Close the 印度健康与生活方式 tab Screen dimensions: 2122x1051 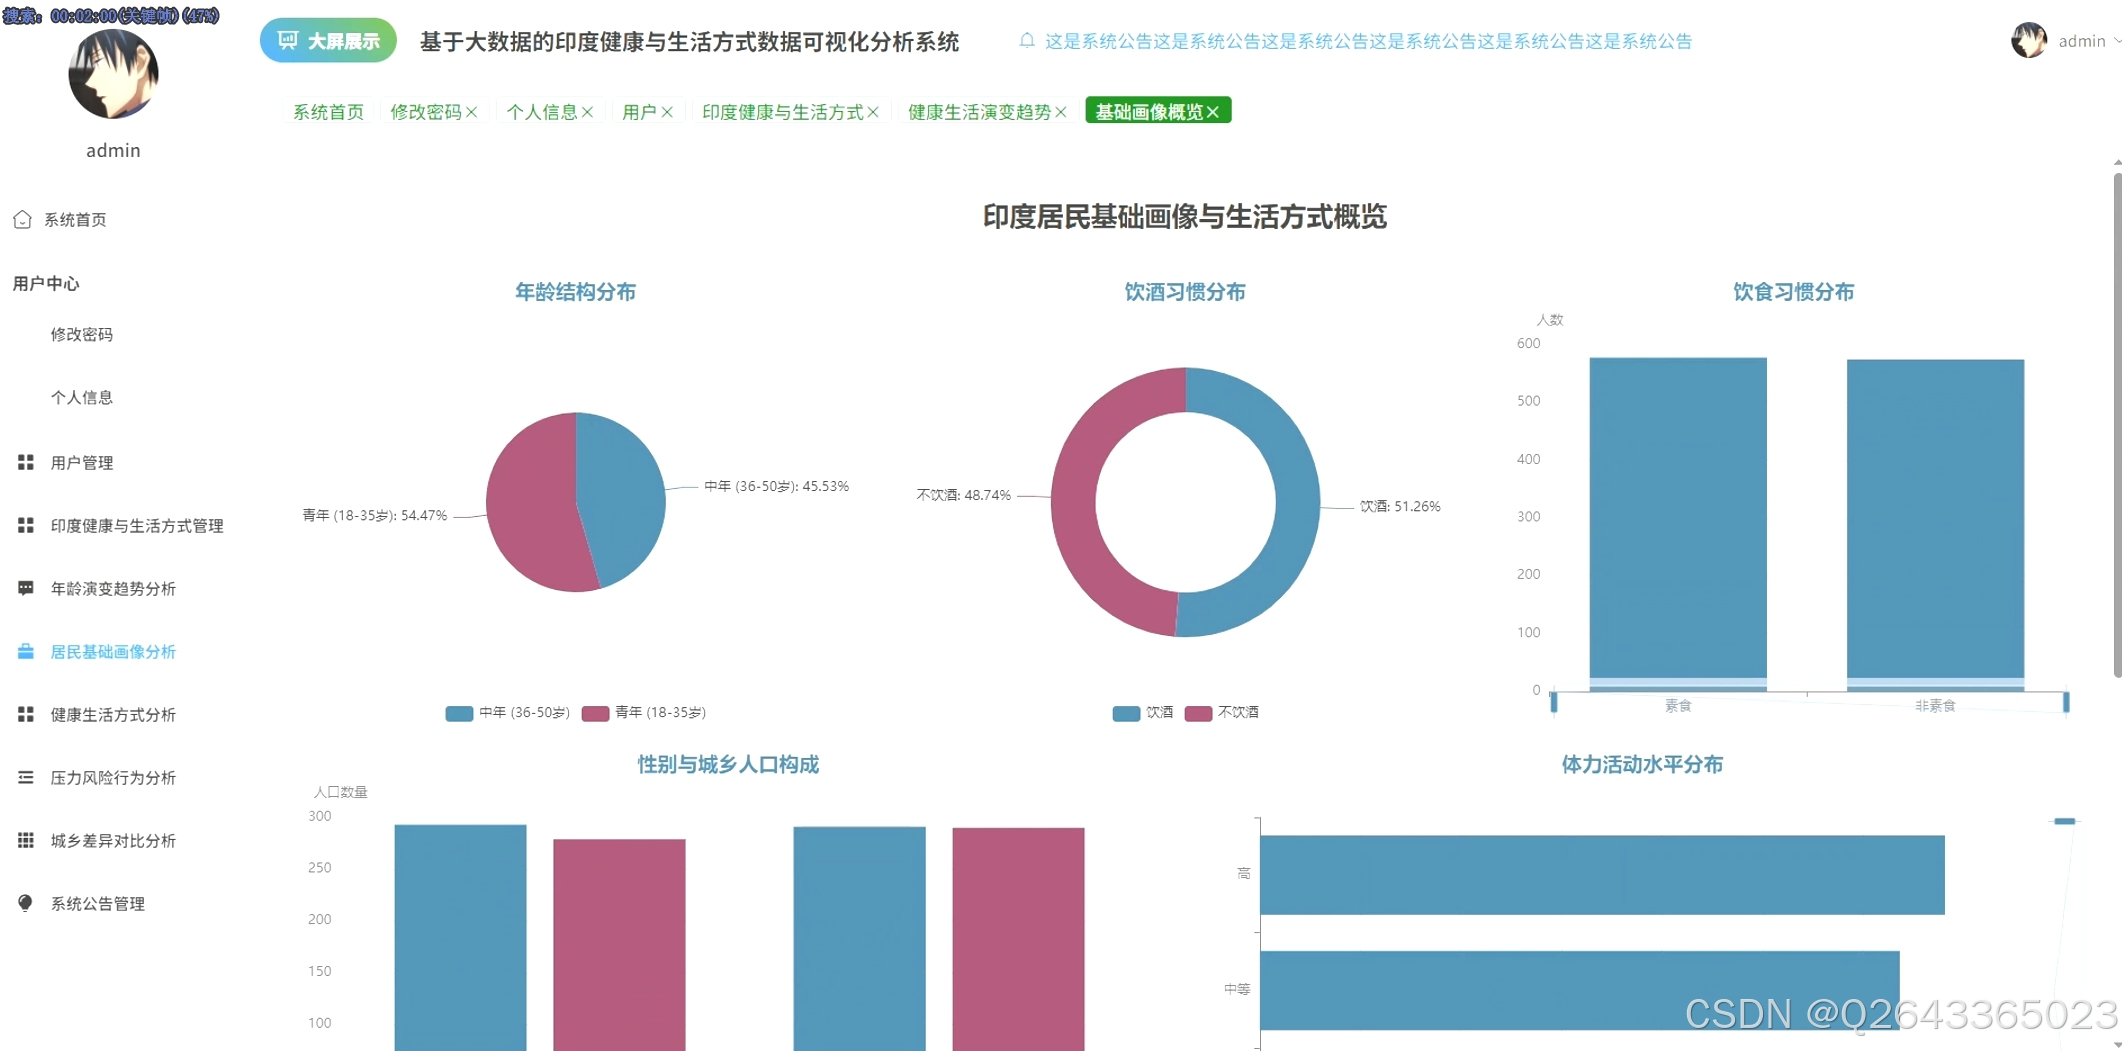873,112
